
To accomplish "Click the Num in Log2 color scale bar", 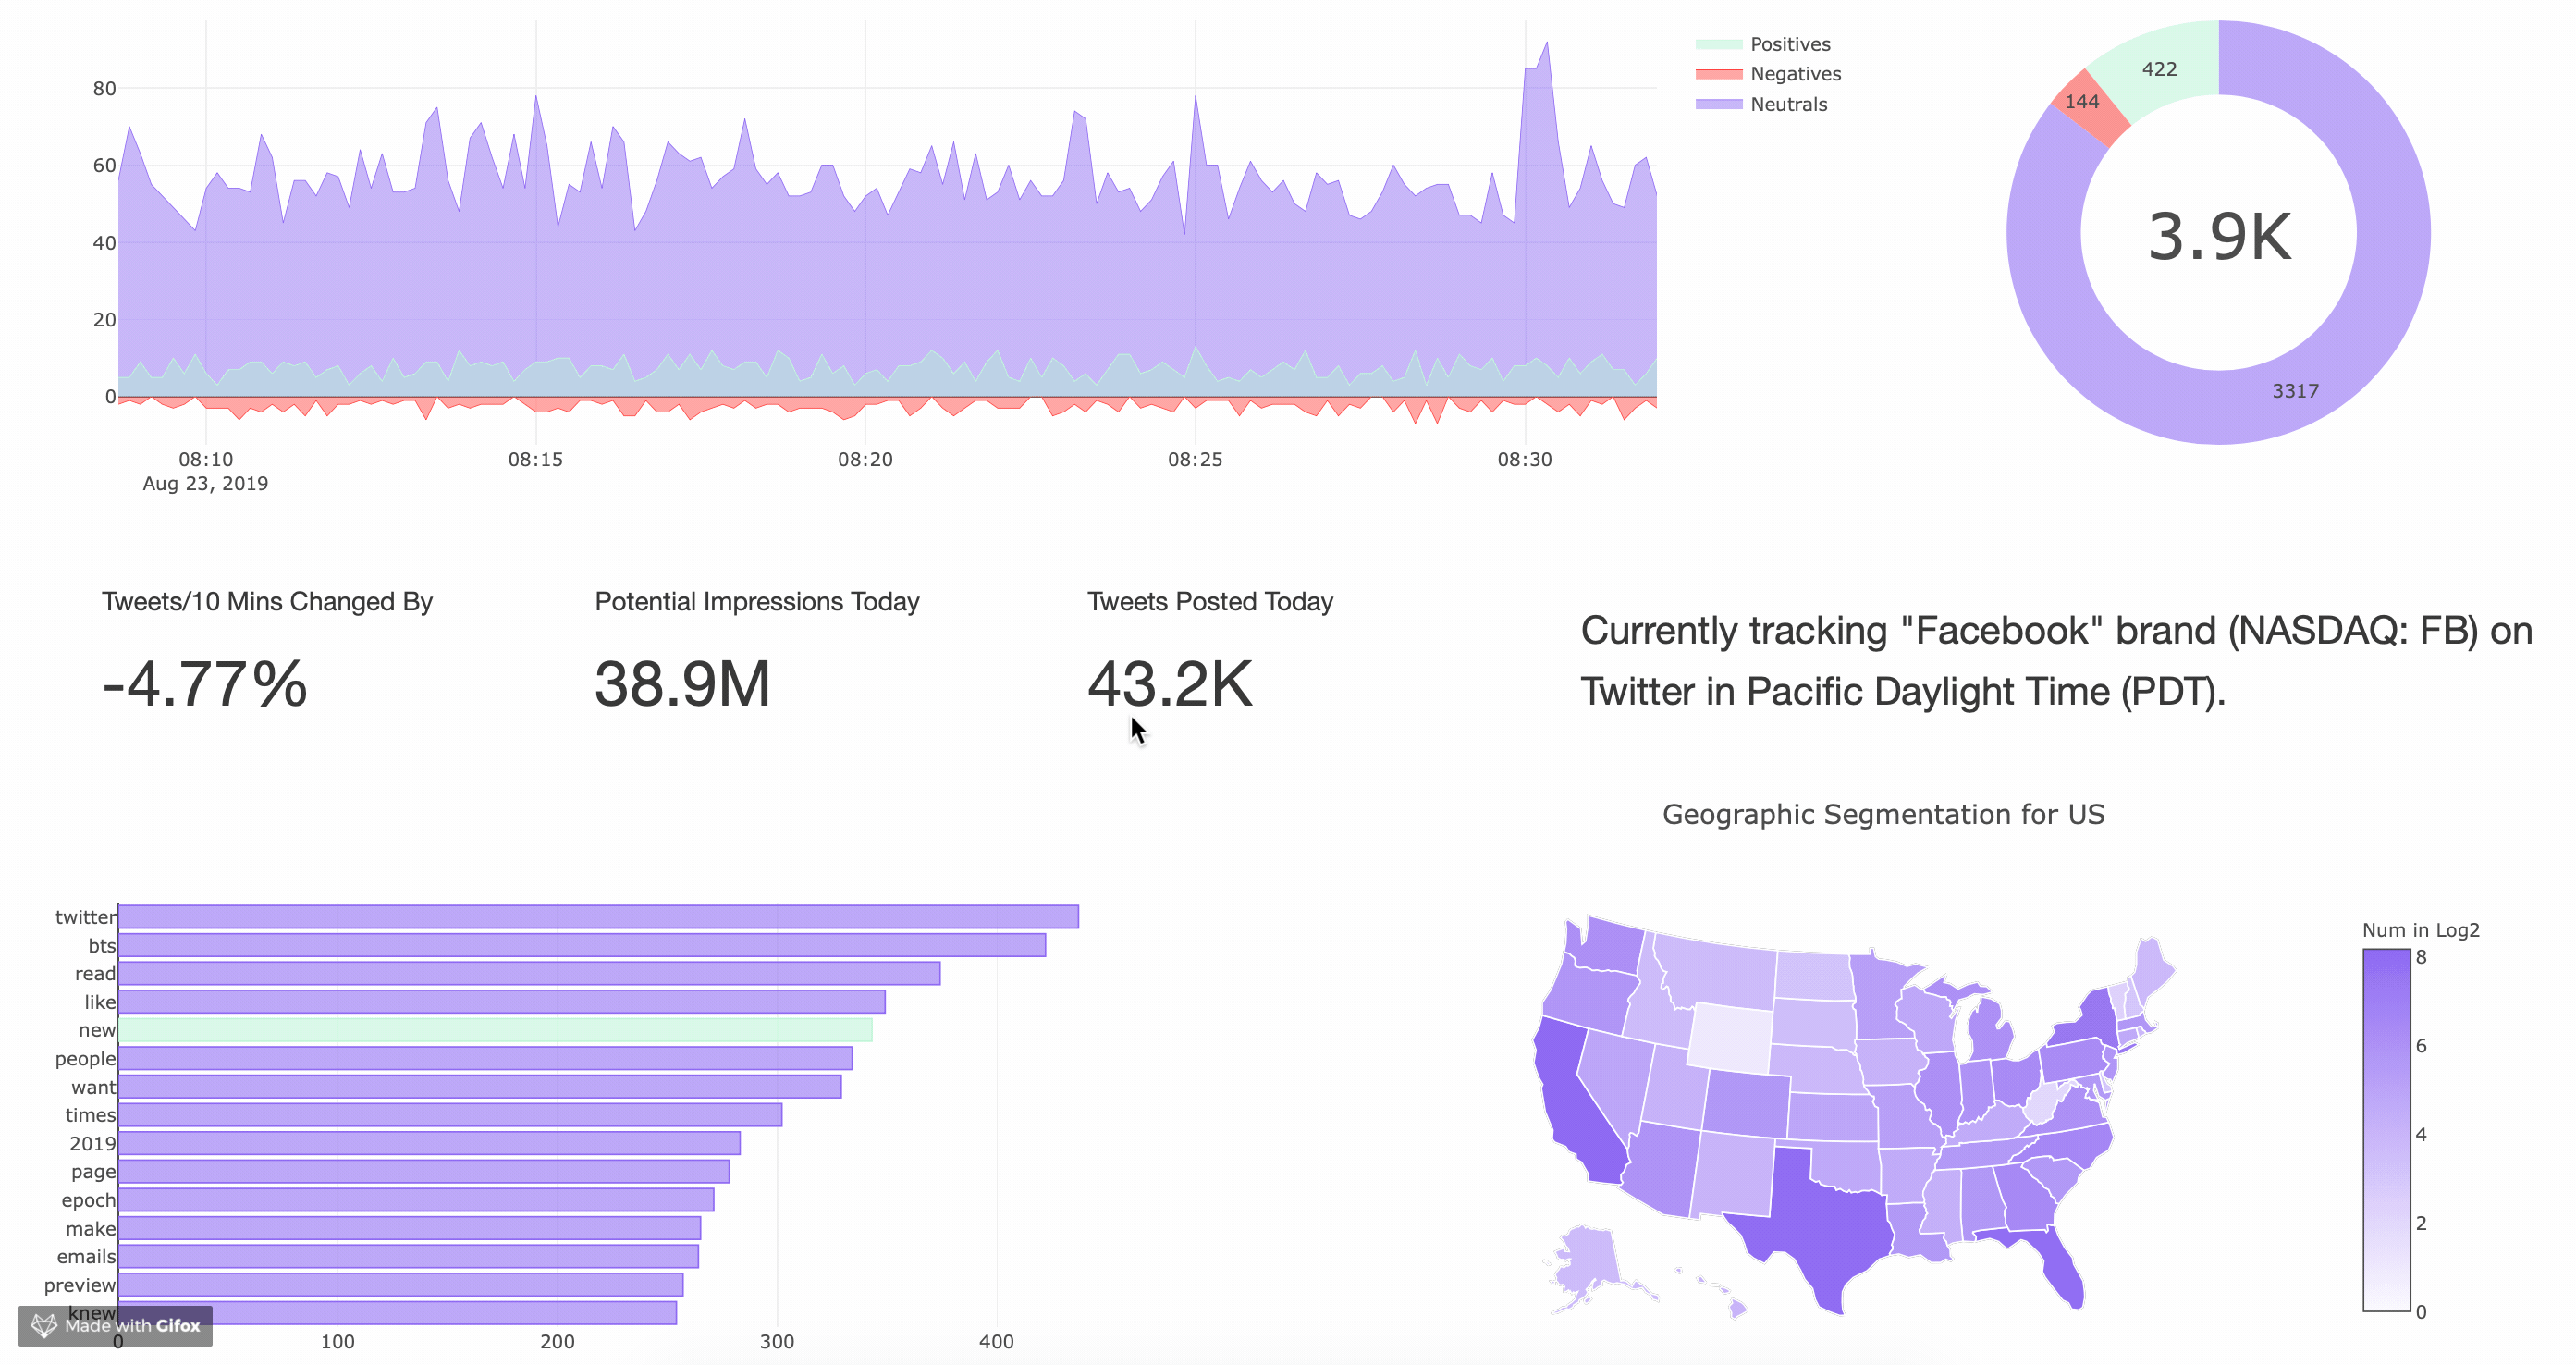I will point(2386,1130).
